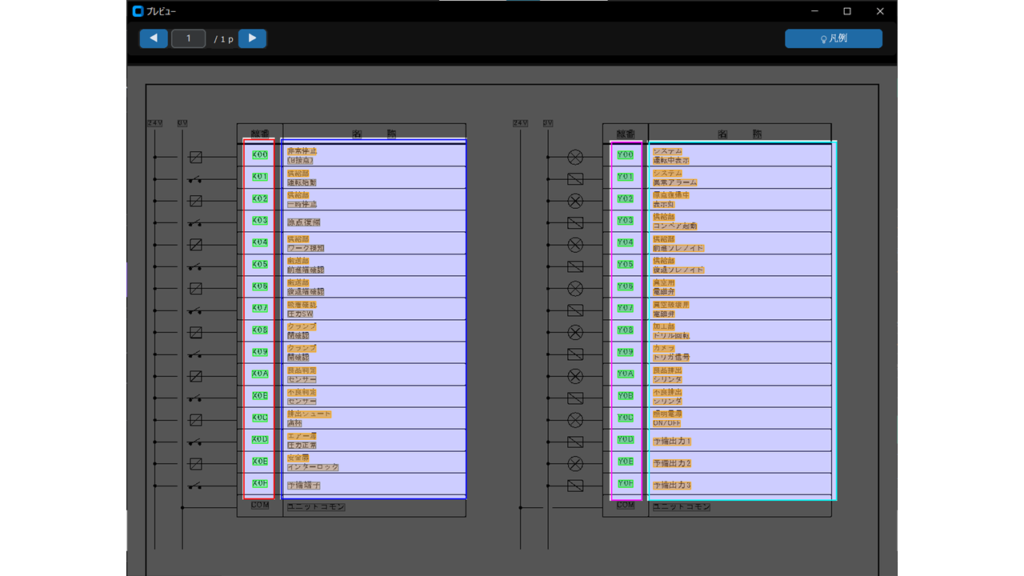Open the 凡例 legend button
Screen dimensions: 1024x576
click(x=833, y=39)
